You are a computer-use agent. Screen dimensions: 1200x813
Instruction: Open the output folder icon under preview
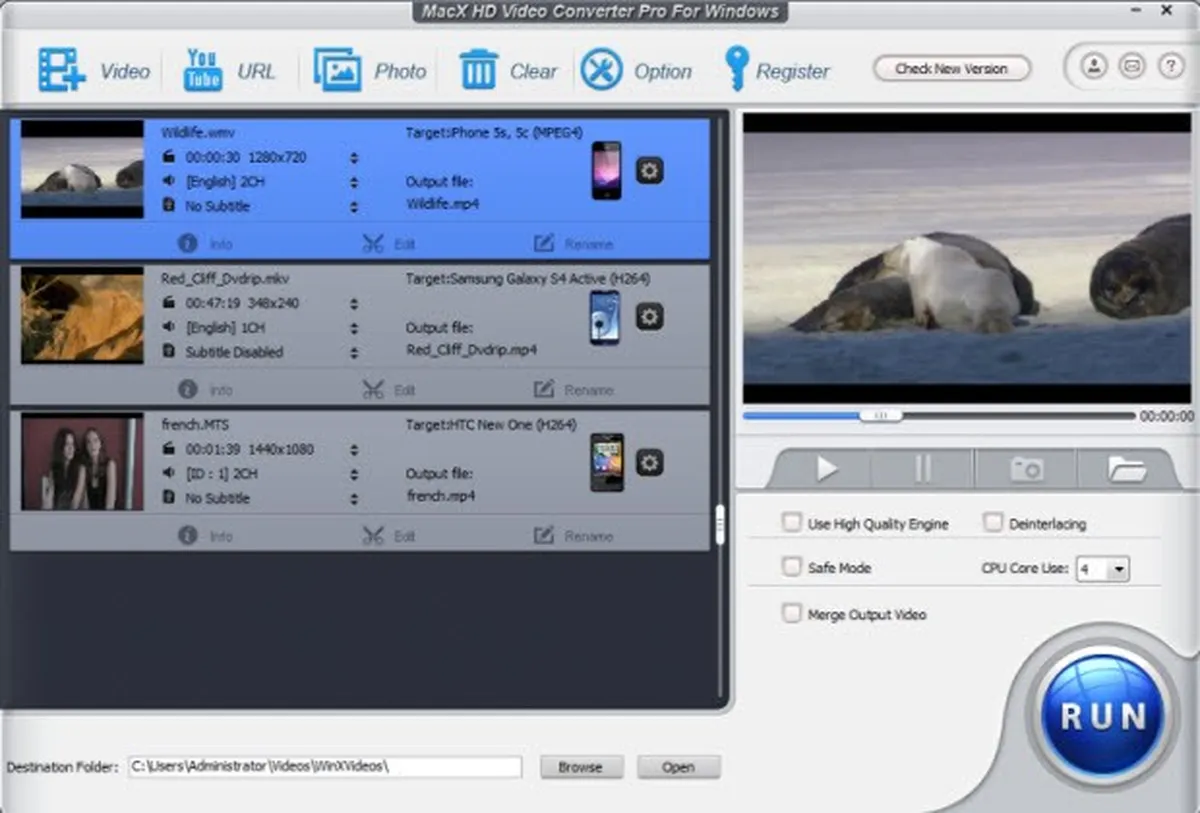(x=1126, y=468)
